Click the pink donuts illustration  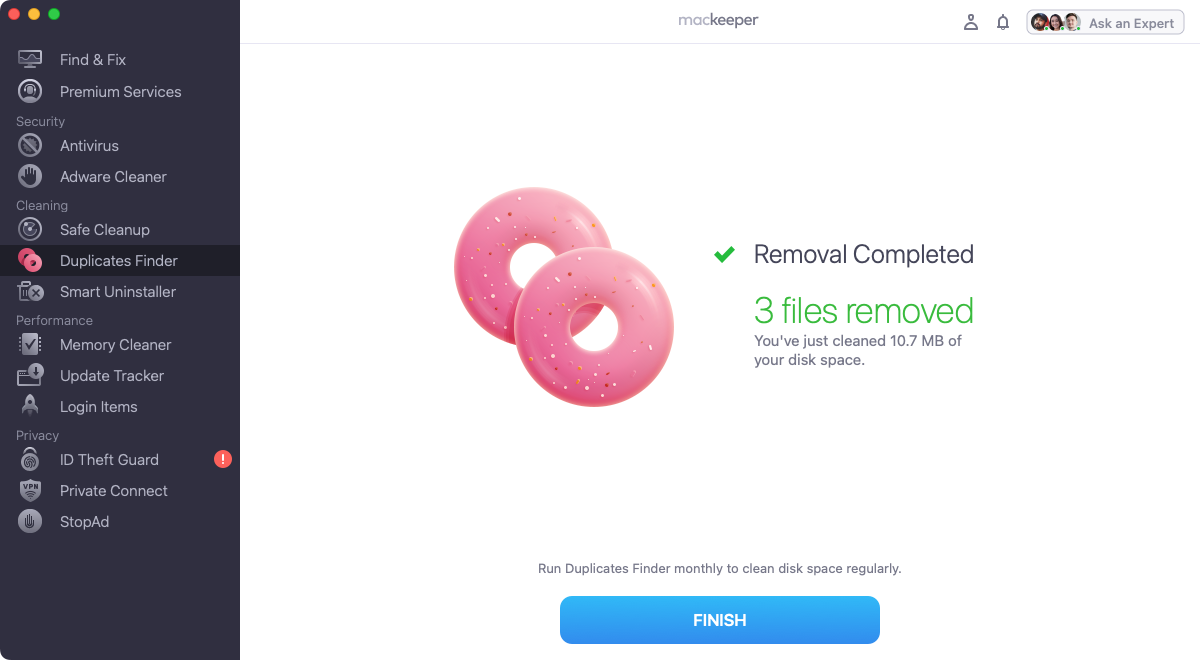click(564, 297)
